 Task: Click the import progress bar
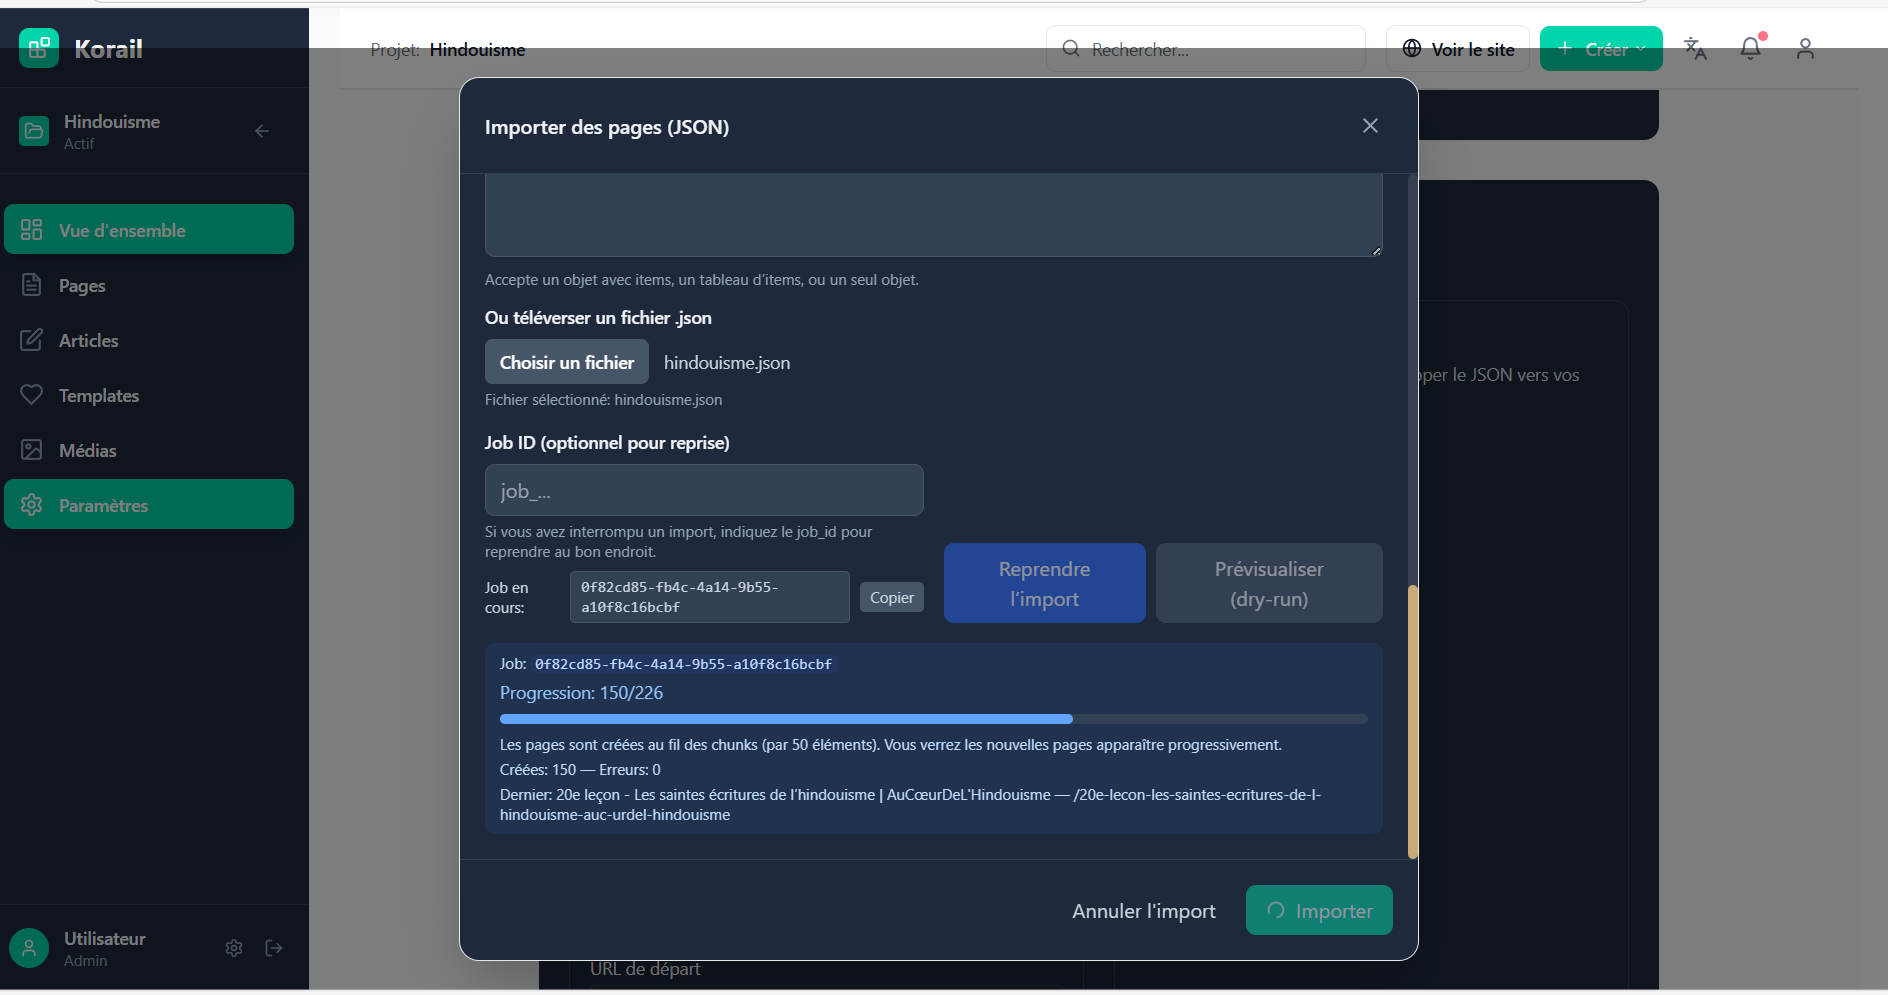(933, 719)
